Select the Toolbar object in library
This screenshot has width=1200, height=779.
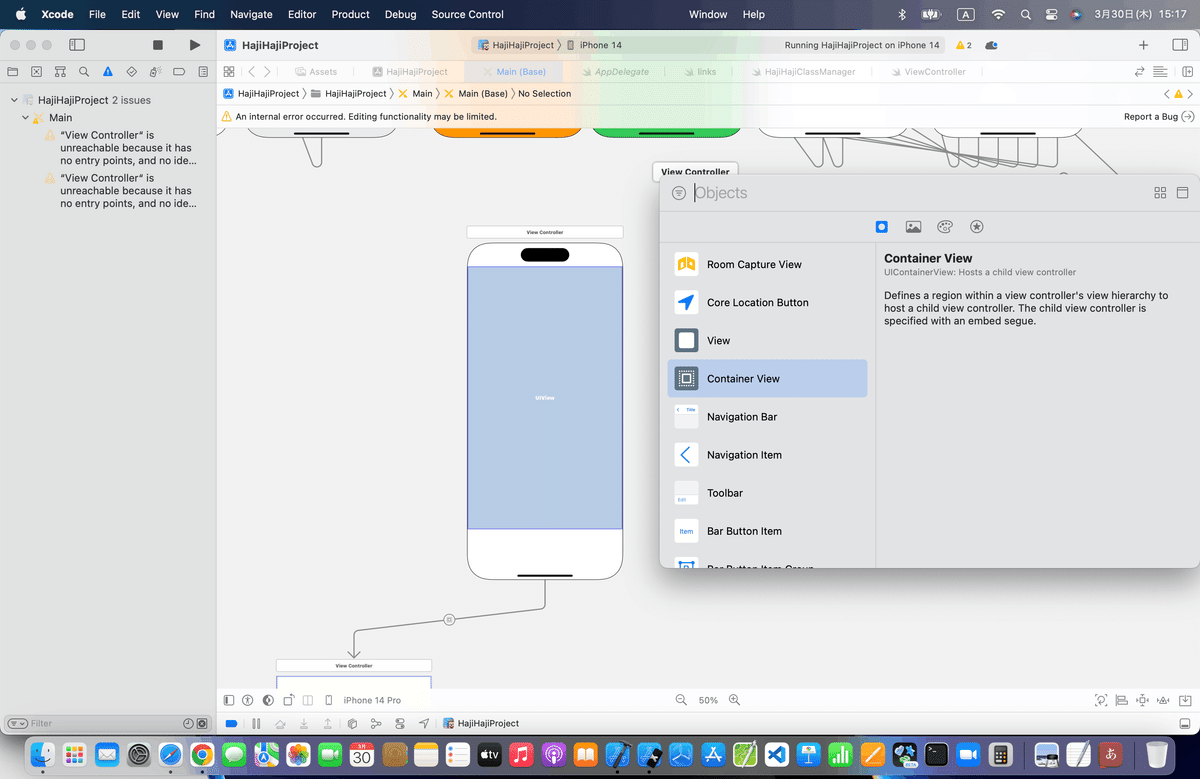[767, 493]
